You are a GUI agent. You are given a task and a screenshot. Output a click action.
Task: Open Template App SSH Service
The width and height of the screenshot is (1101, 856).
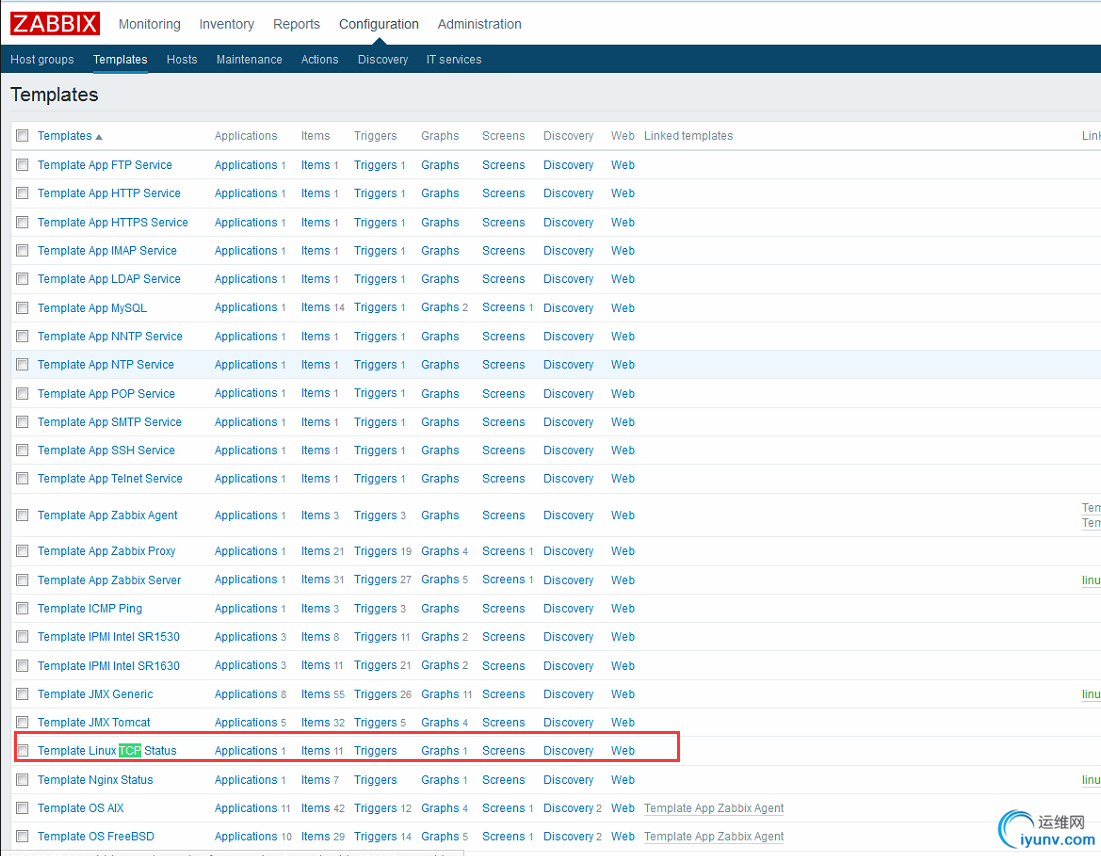106,450
